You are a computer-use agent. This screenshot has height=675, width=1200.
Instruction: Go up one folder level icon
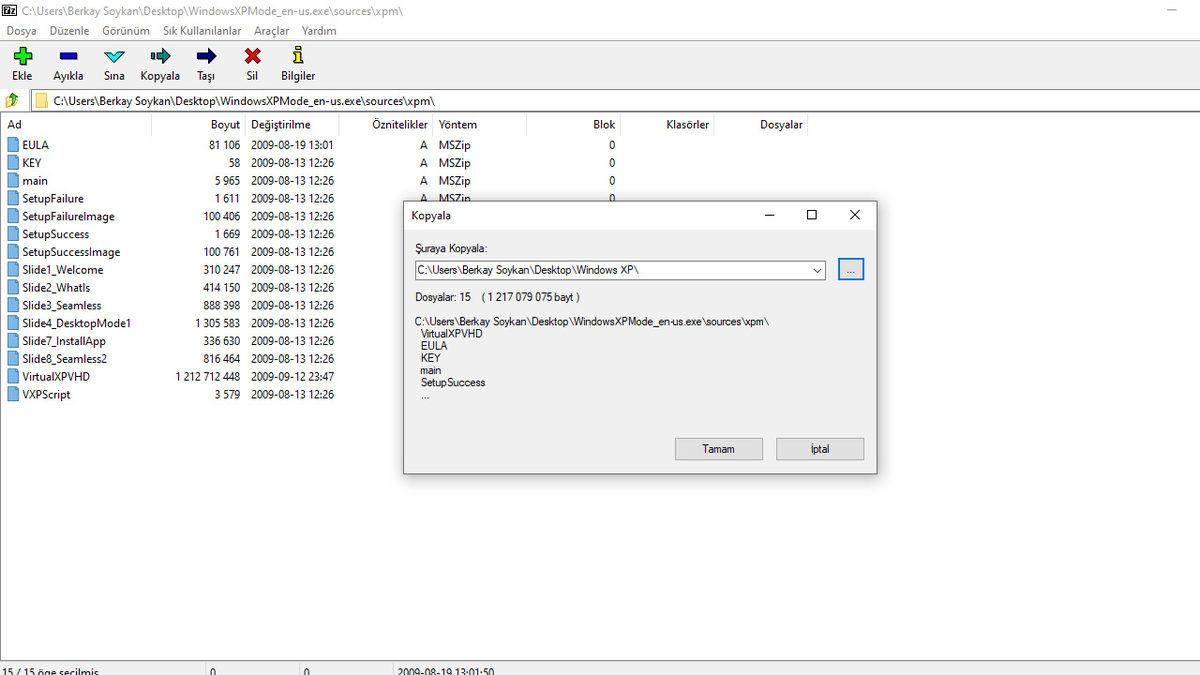pos(13,100)
